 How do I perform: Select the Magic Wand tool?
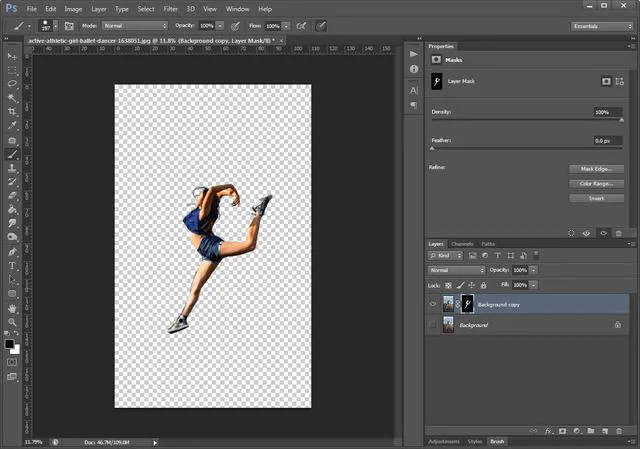12,98
